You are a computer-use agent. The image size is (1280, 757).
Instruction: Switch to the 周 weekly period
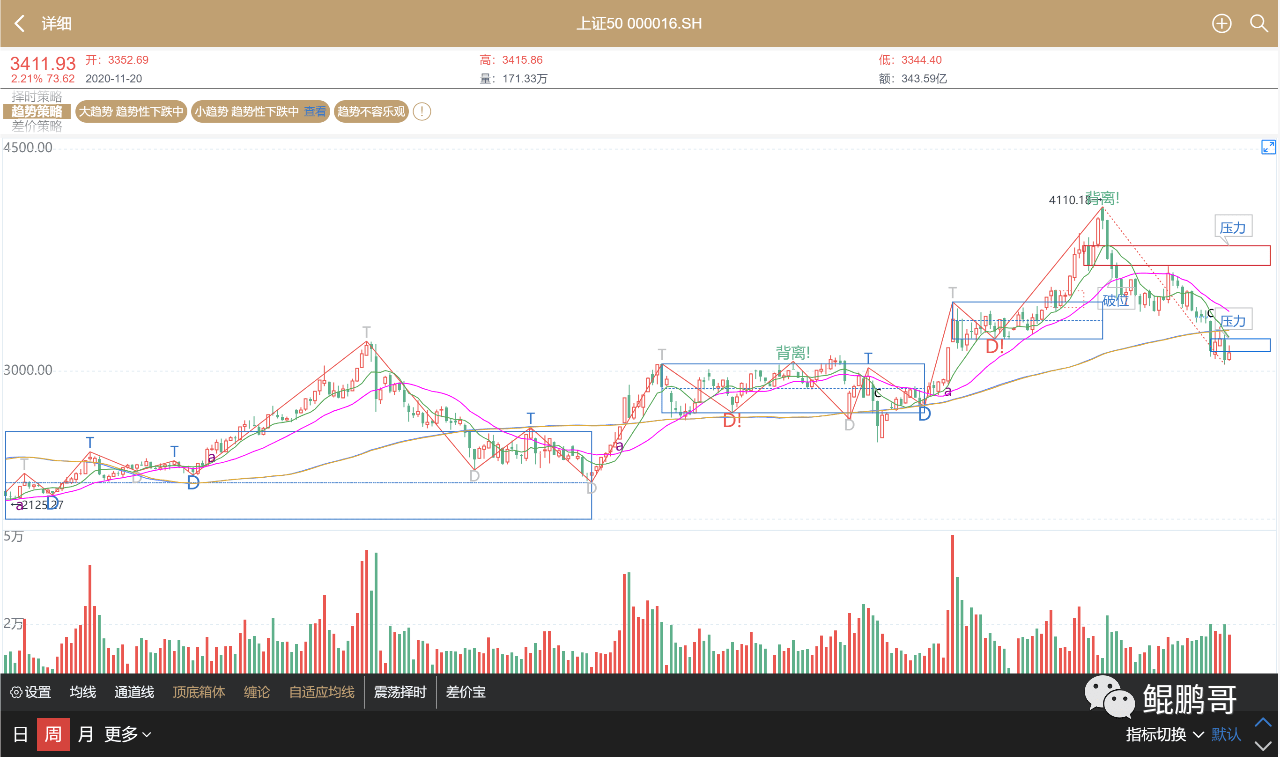tap(53, 734)
